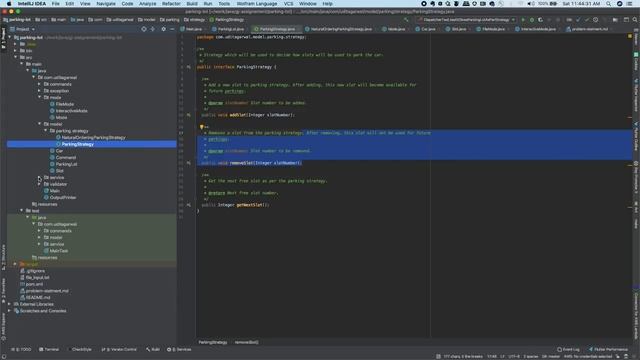Click the uditagarwal navigation bar breadcrumb

[120, 20]
